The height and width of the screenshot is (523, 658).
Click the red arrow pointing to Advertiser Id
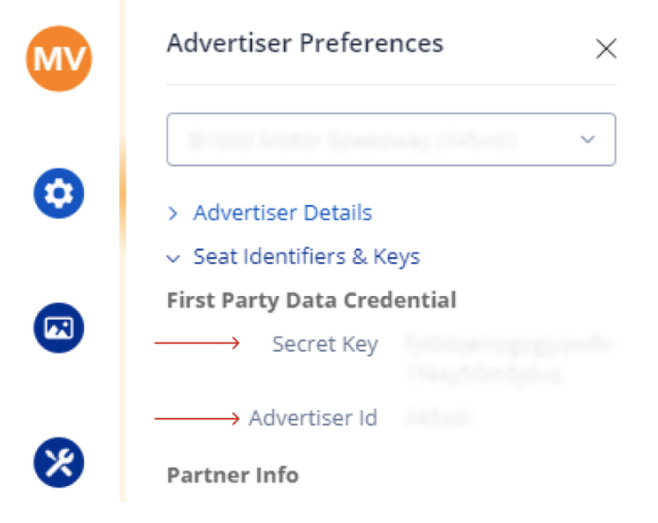coord(197,418)
